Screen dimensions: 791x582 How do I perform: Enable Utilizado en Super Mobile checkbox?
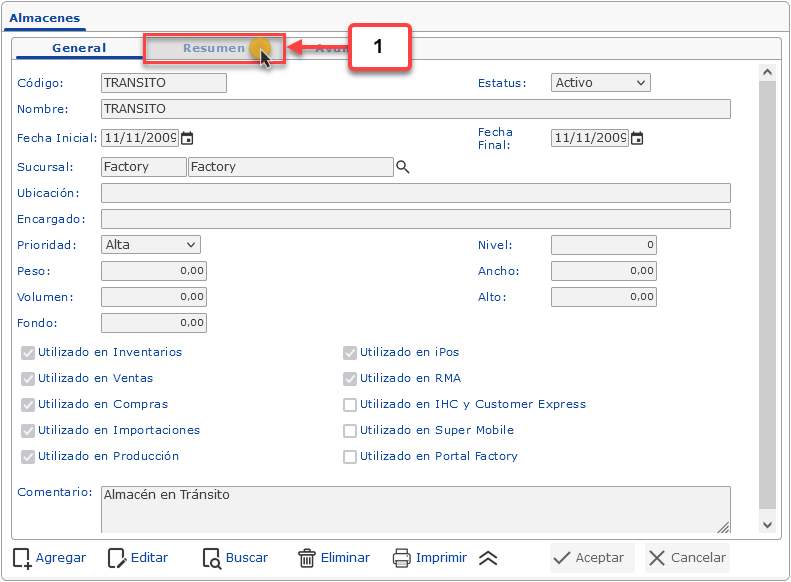(x=350, y=431)
